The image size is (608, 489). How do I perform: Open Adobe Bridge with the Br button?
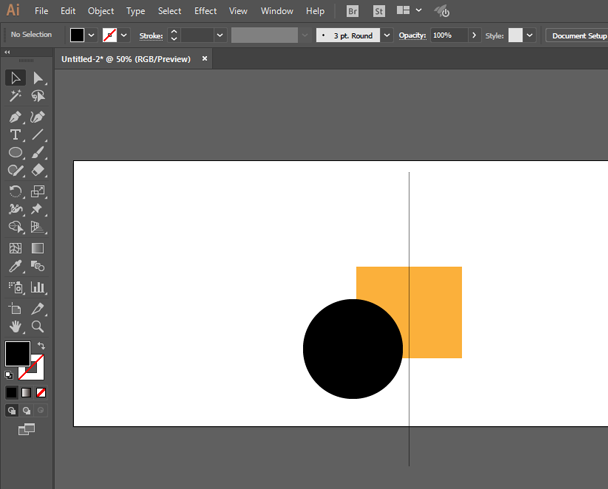(x=353, y=11)
